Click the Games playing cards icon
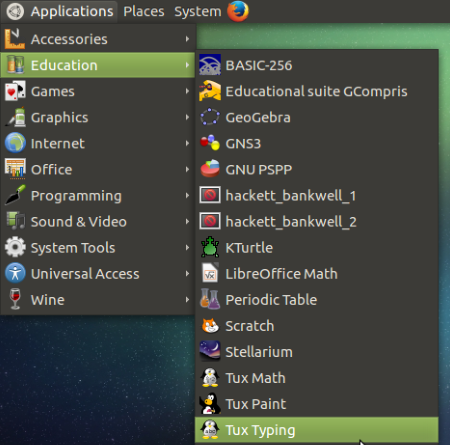450x445 pixels. (x=15, y=91)
